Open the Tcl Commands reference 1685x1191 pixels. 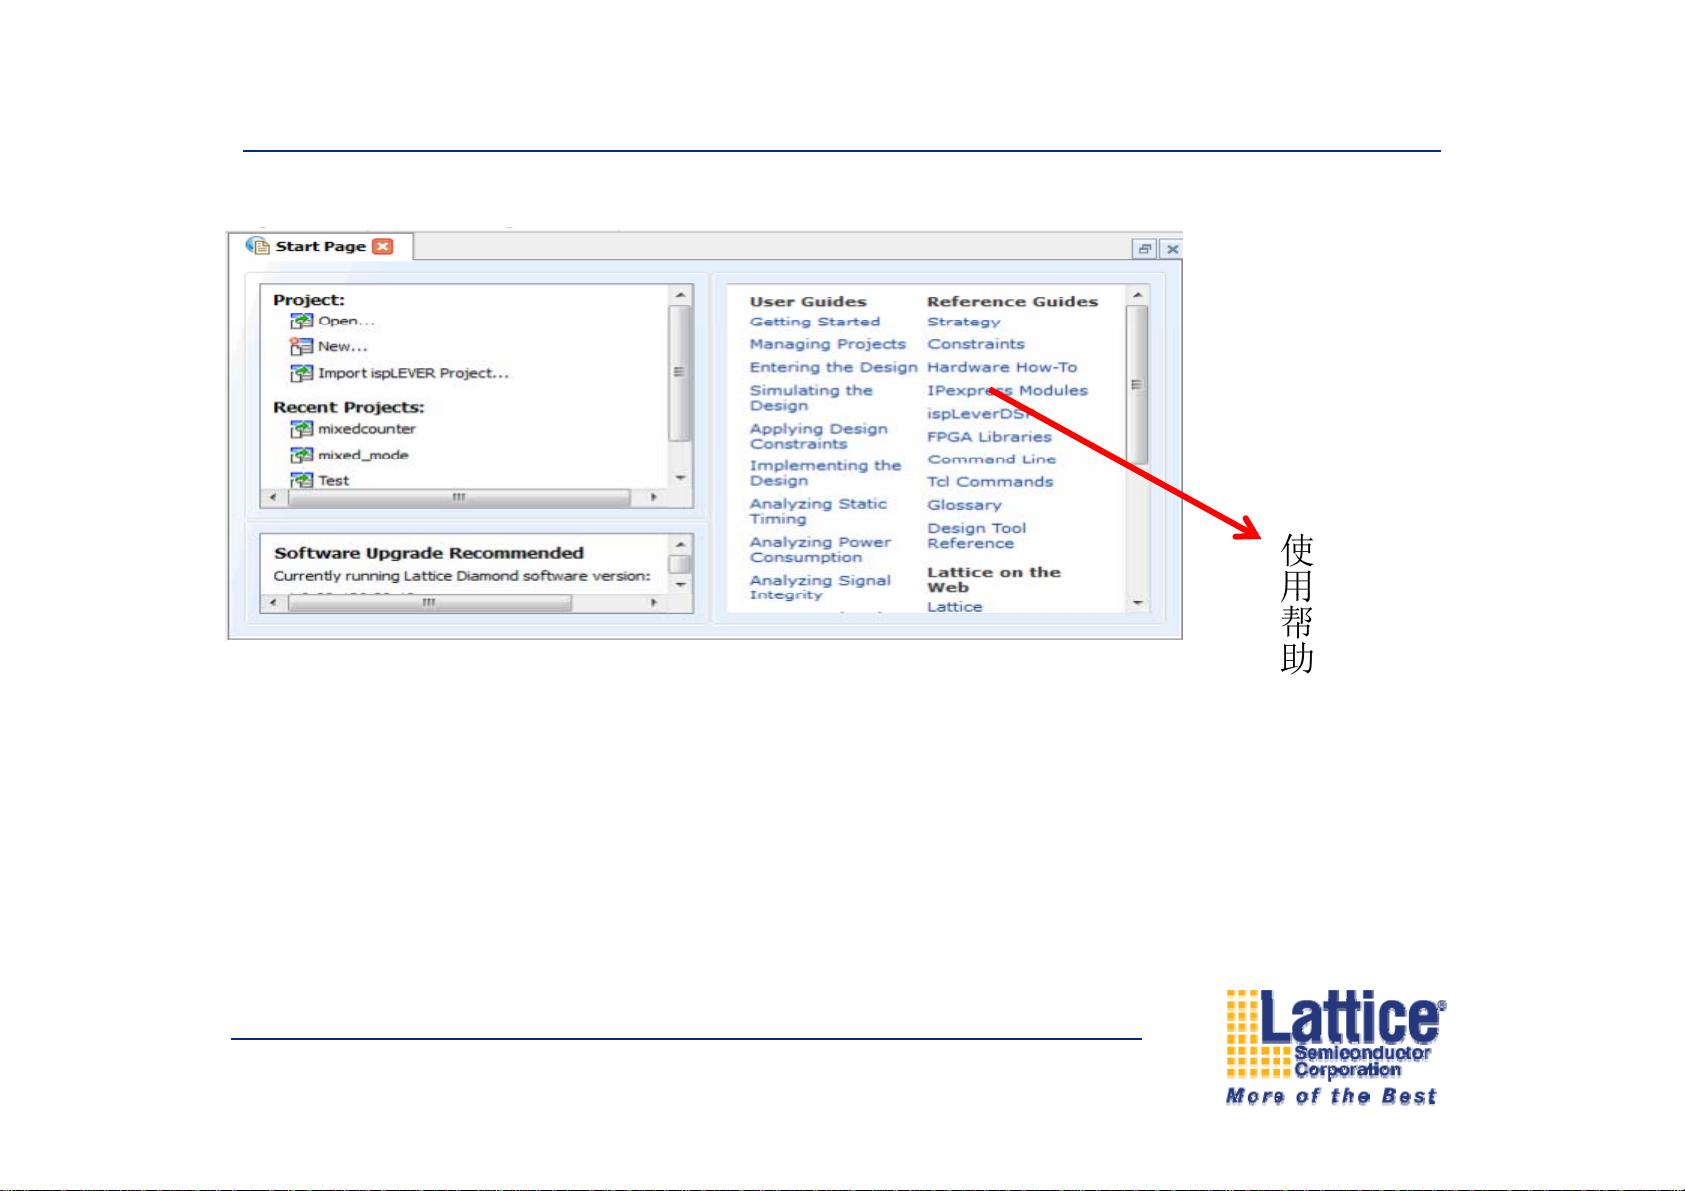989,482
